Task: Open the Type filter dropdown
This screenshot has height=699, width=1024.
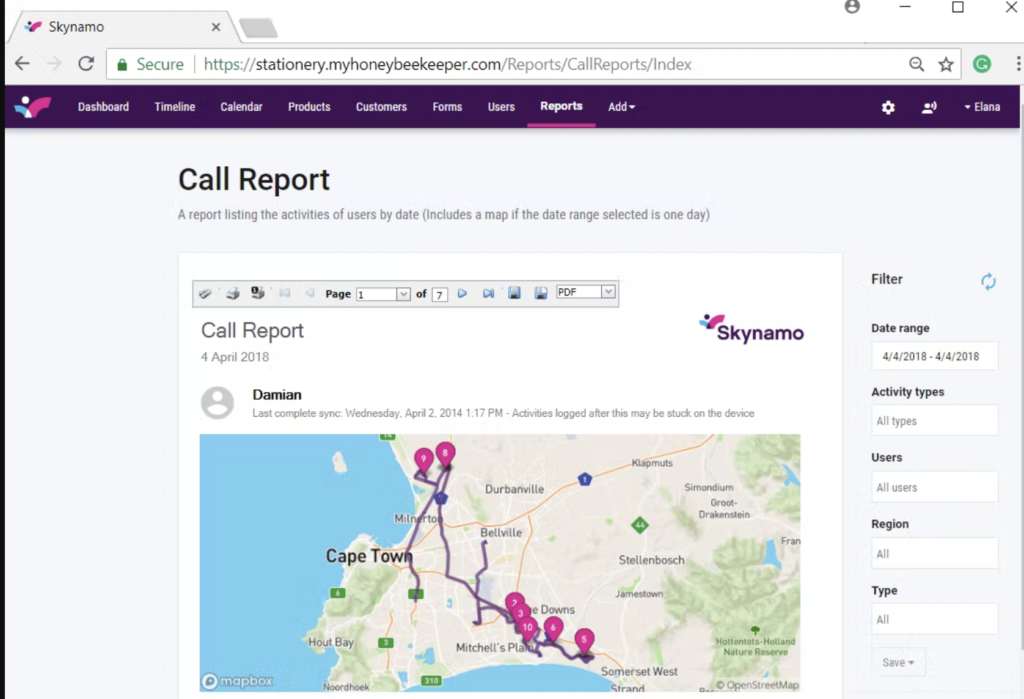Action: click(934, 619)
